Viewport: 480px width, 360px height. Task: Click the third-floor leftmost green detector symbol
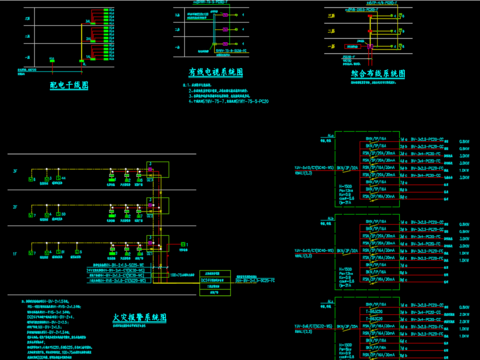click(x=31, y=179)
